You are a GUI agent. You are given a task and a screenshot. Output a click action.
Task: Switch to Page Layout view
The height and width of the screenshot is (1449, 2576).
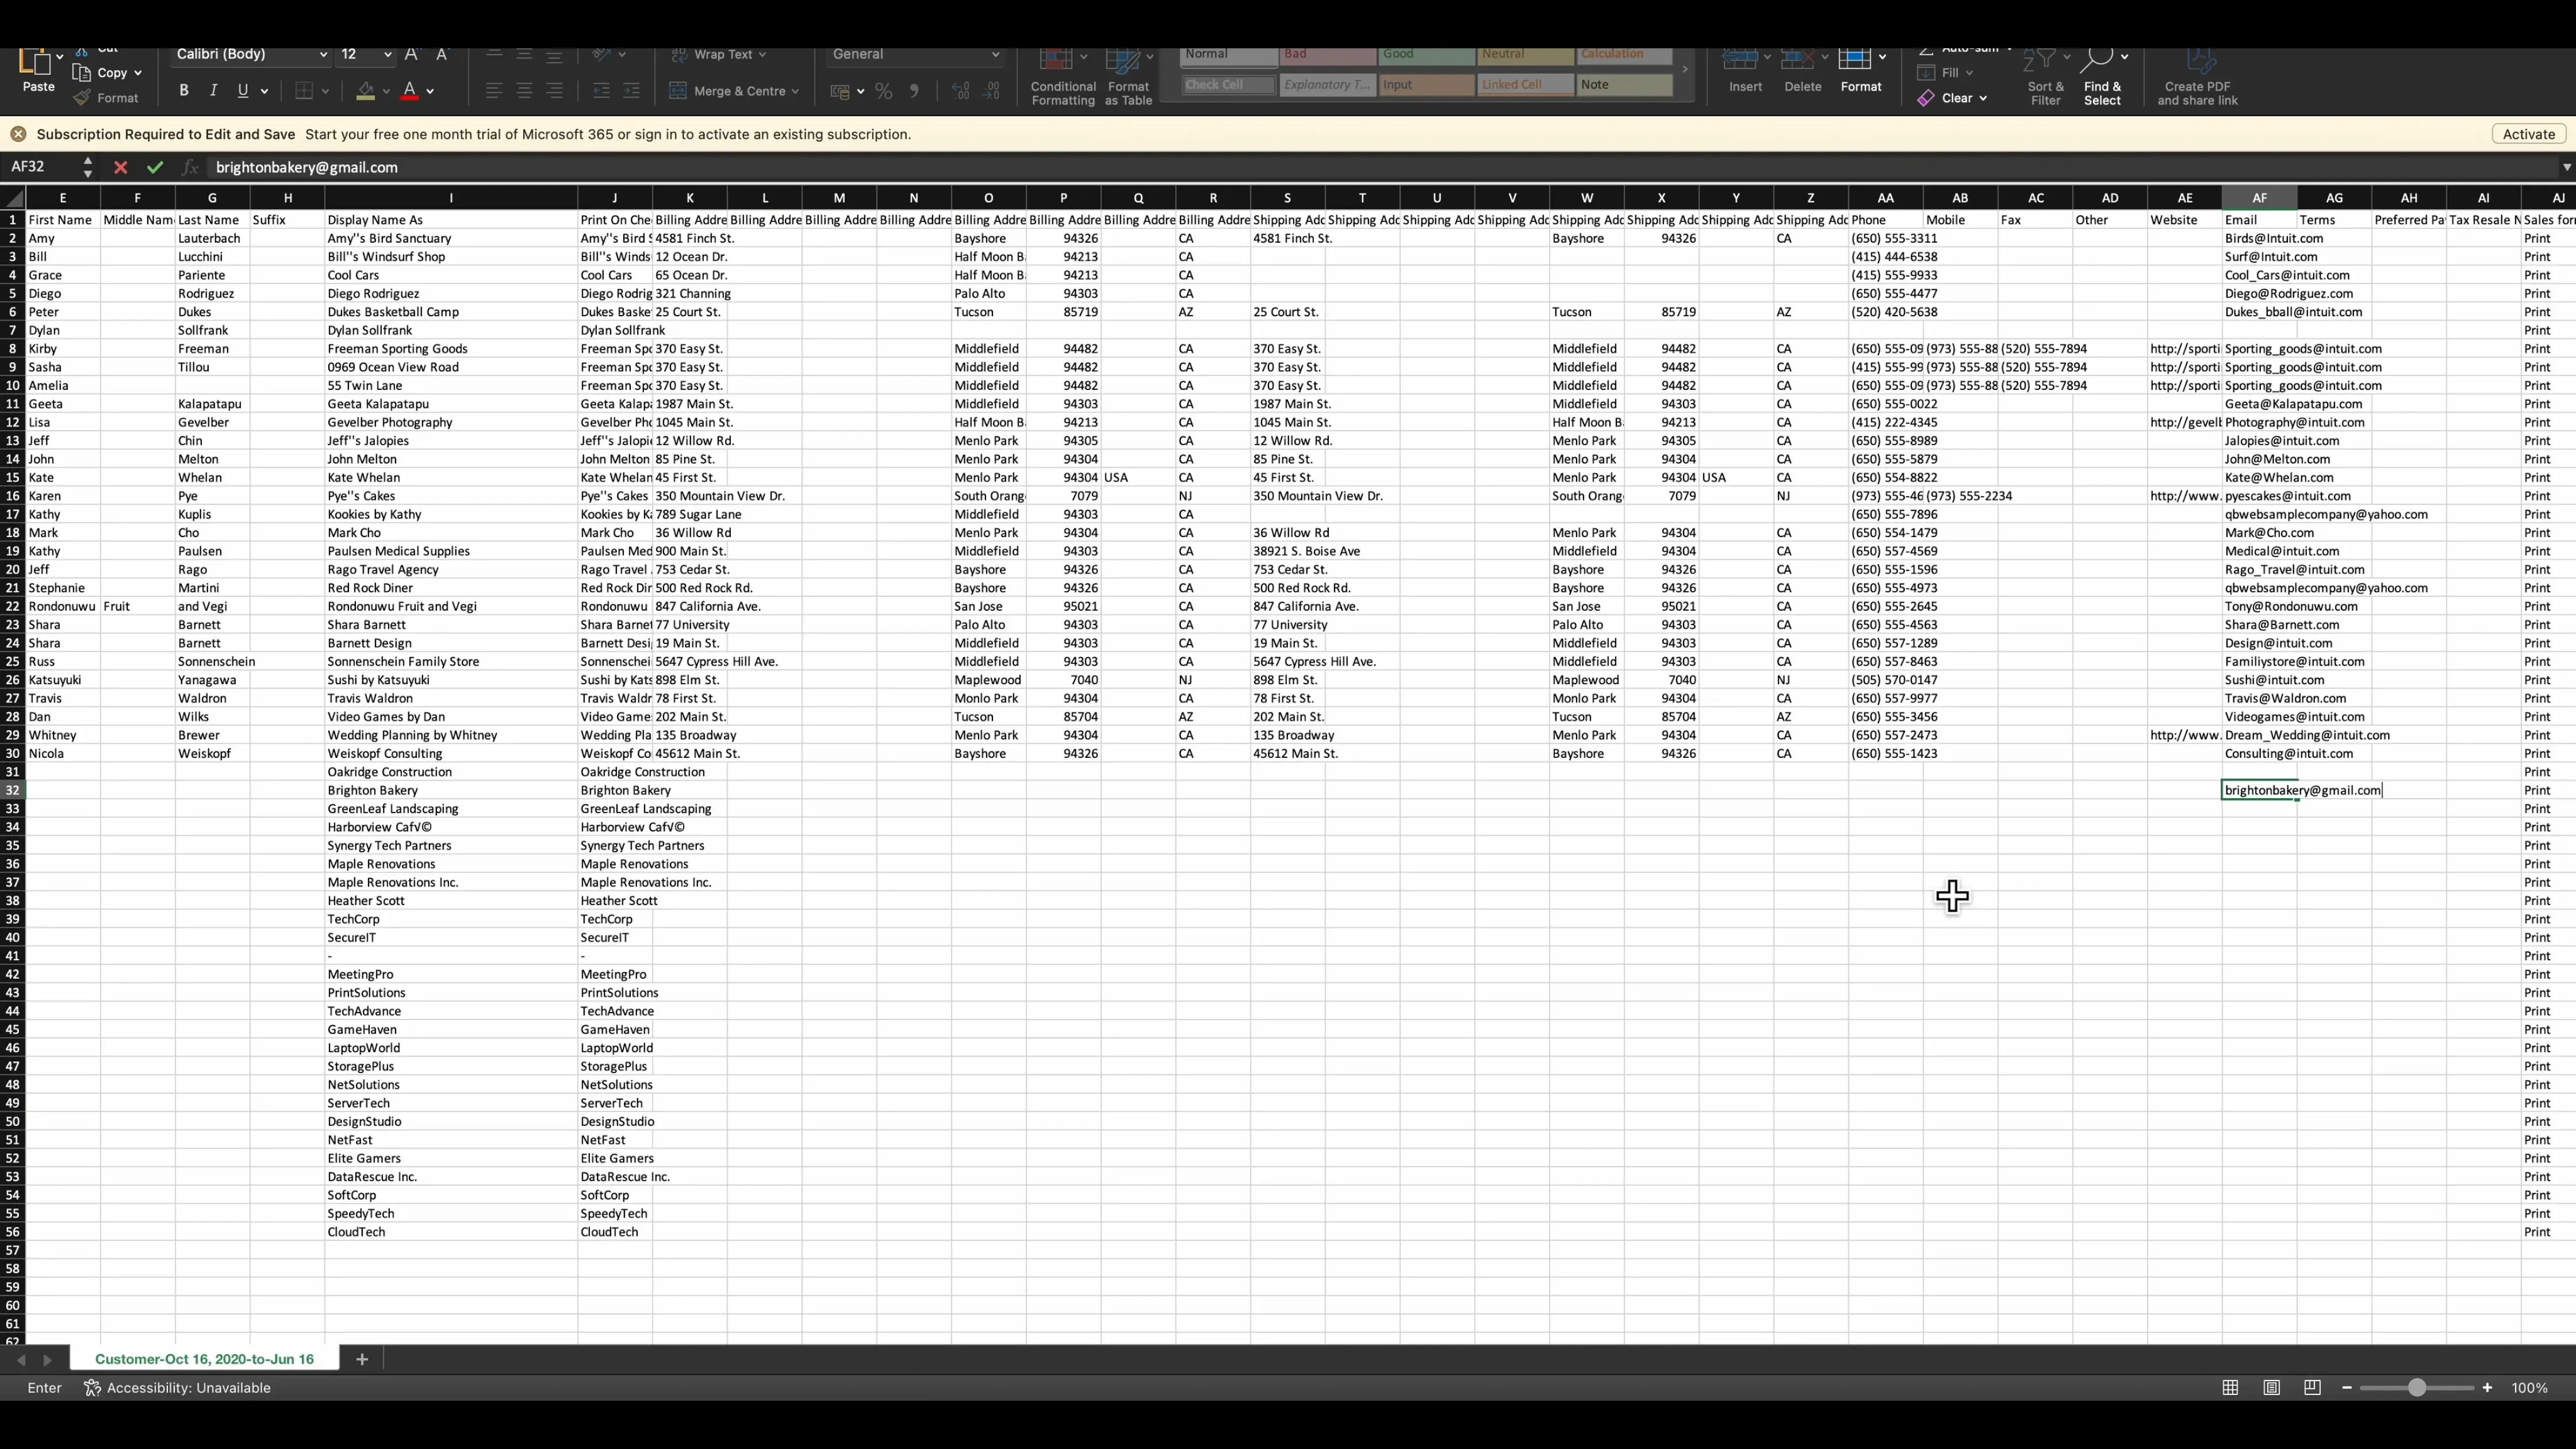pos(2271,1388)
